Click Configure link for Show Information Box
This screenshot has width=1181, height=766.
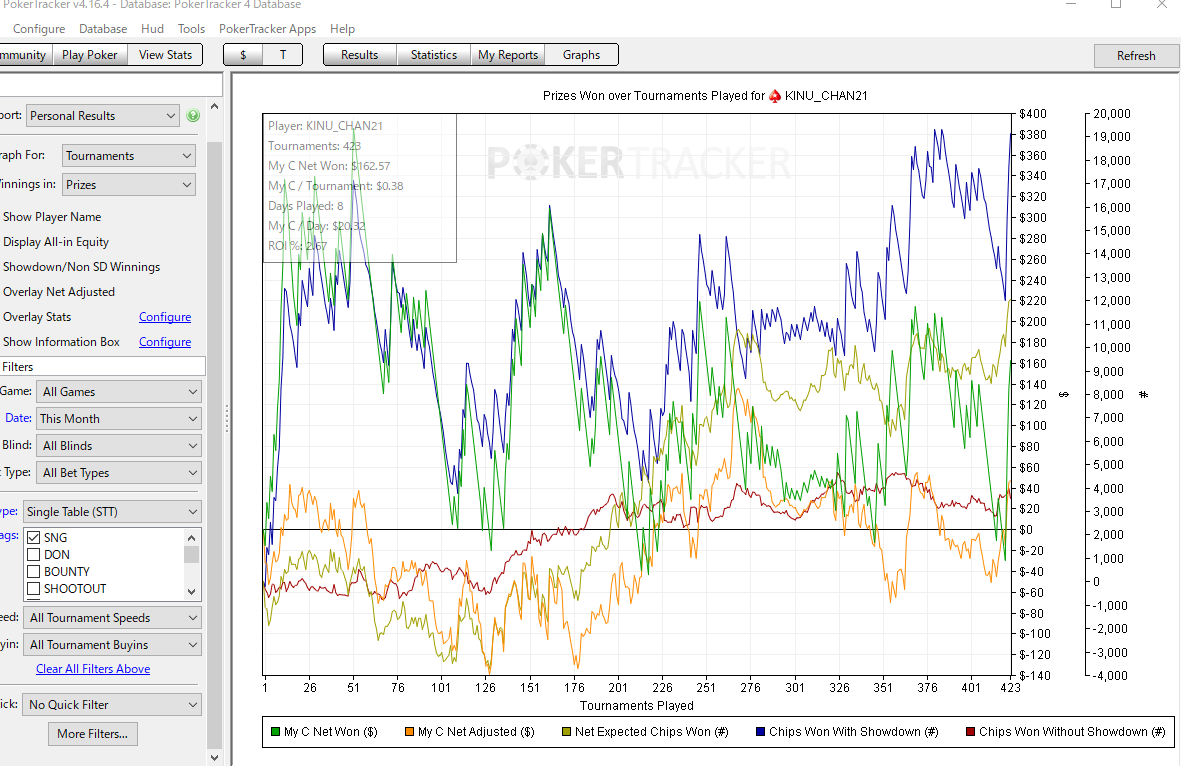[x=165, y=342]
